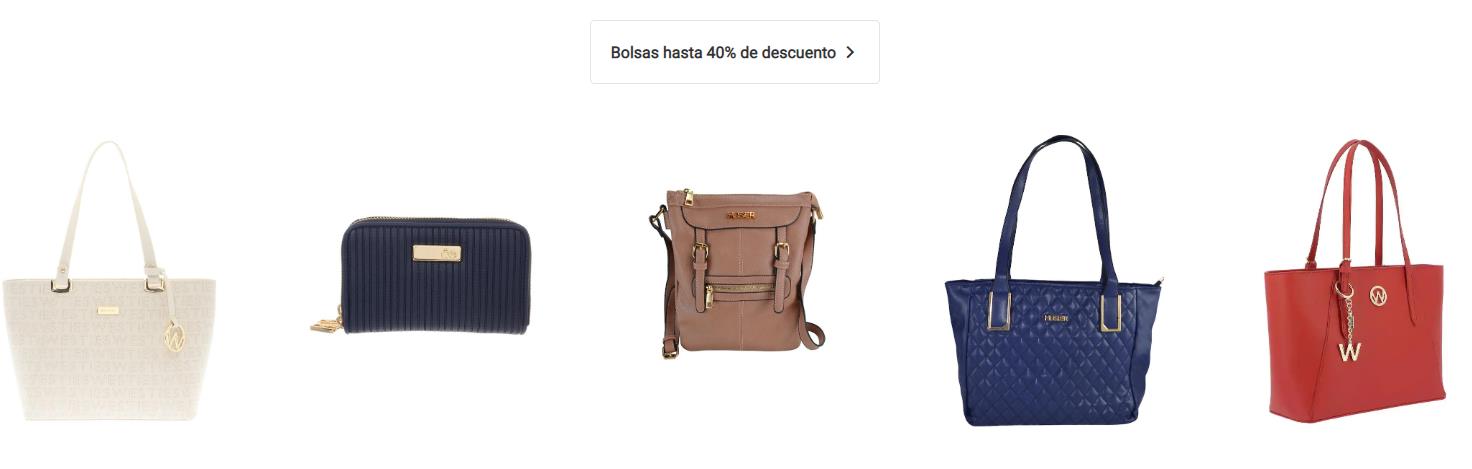The image size is (1472, 469).
Task: Click the brand plate on blue quilted tote
Action: (x=1056, y=318)
